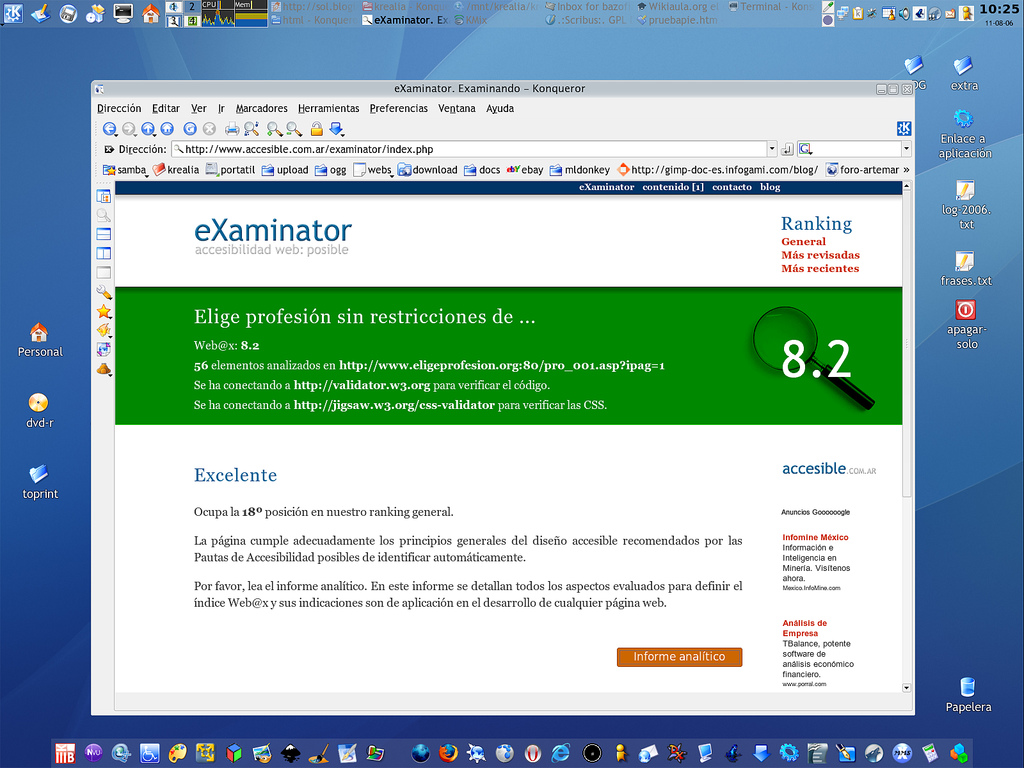Click the KDE gear throbber icon
This screenshot has width=1024, height=768.
click(x=904, y=129)
